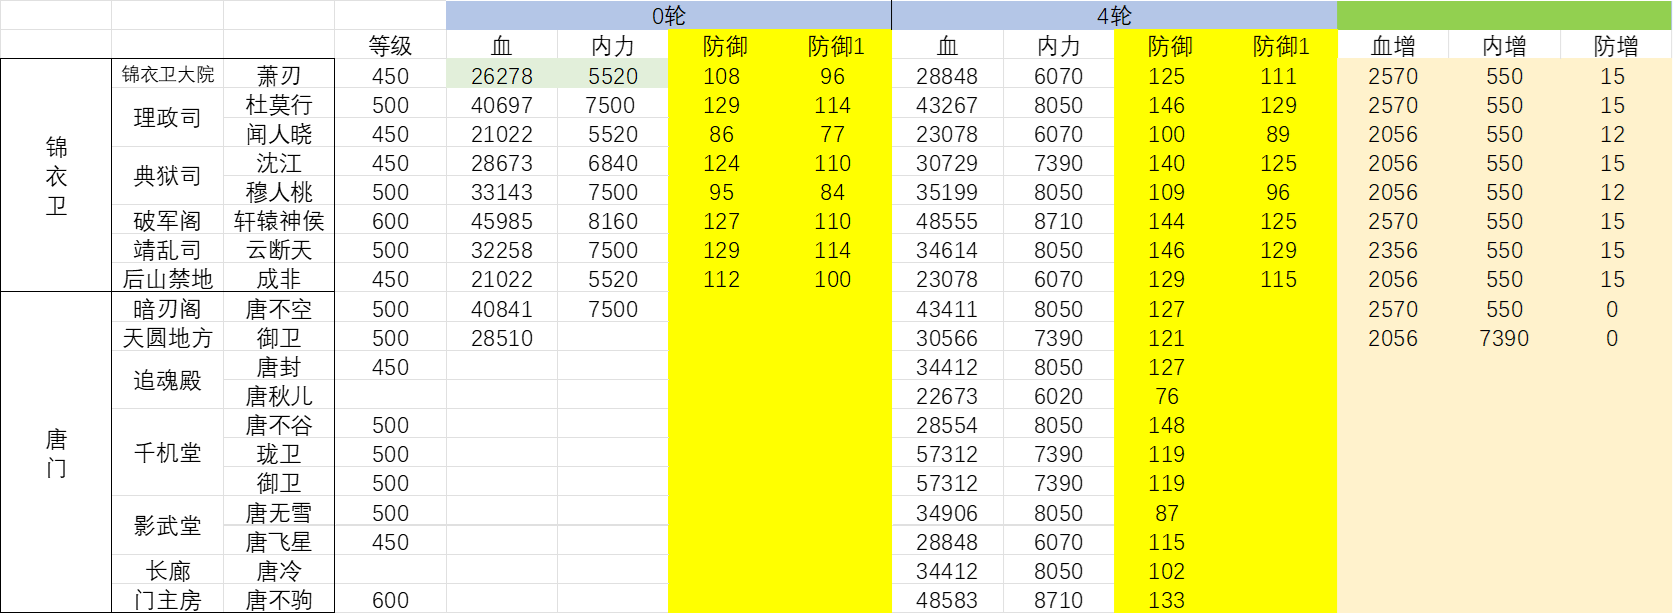Click the inner power value '6020'
This screenshot has height=614, width=1673.
(1059, 396)
